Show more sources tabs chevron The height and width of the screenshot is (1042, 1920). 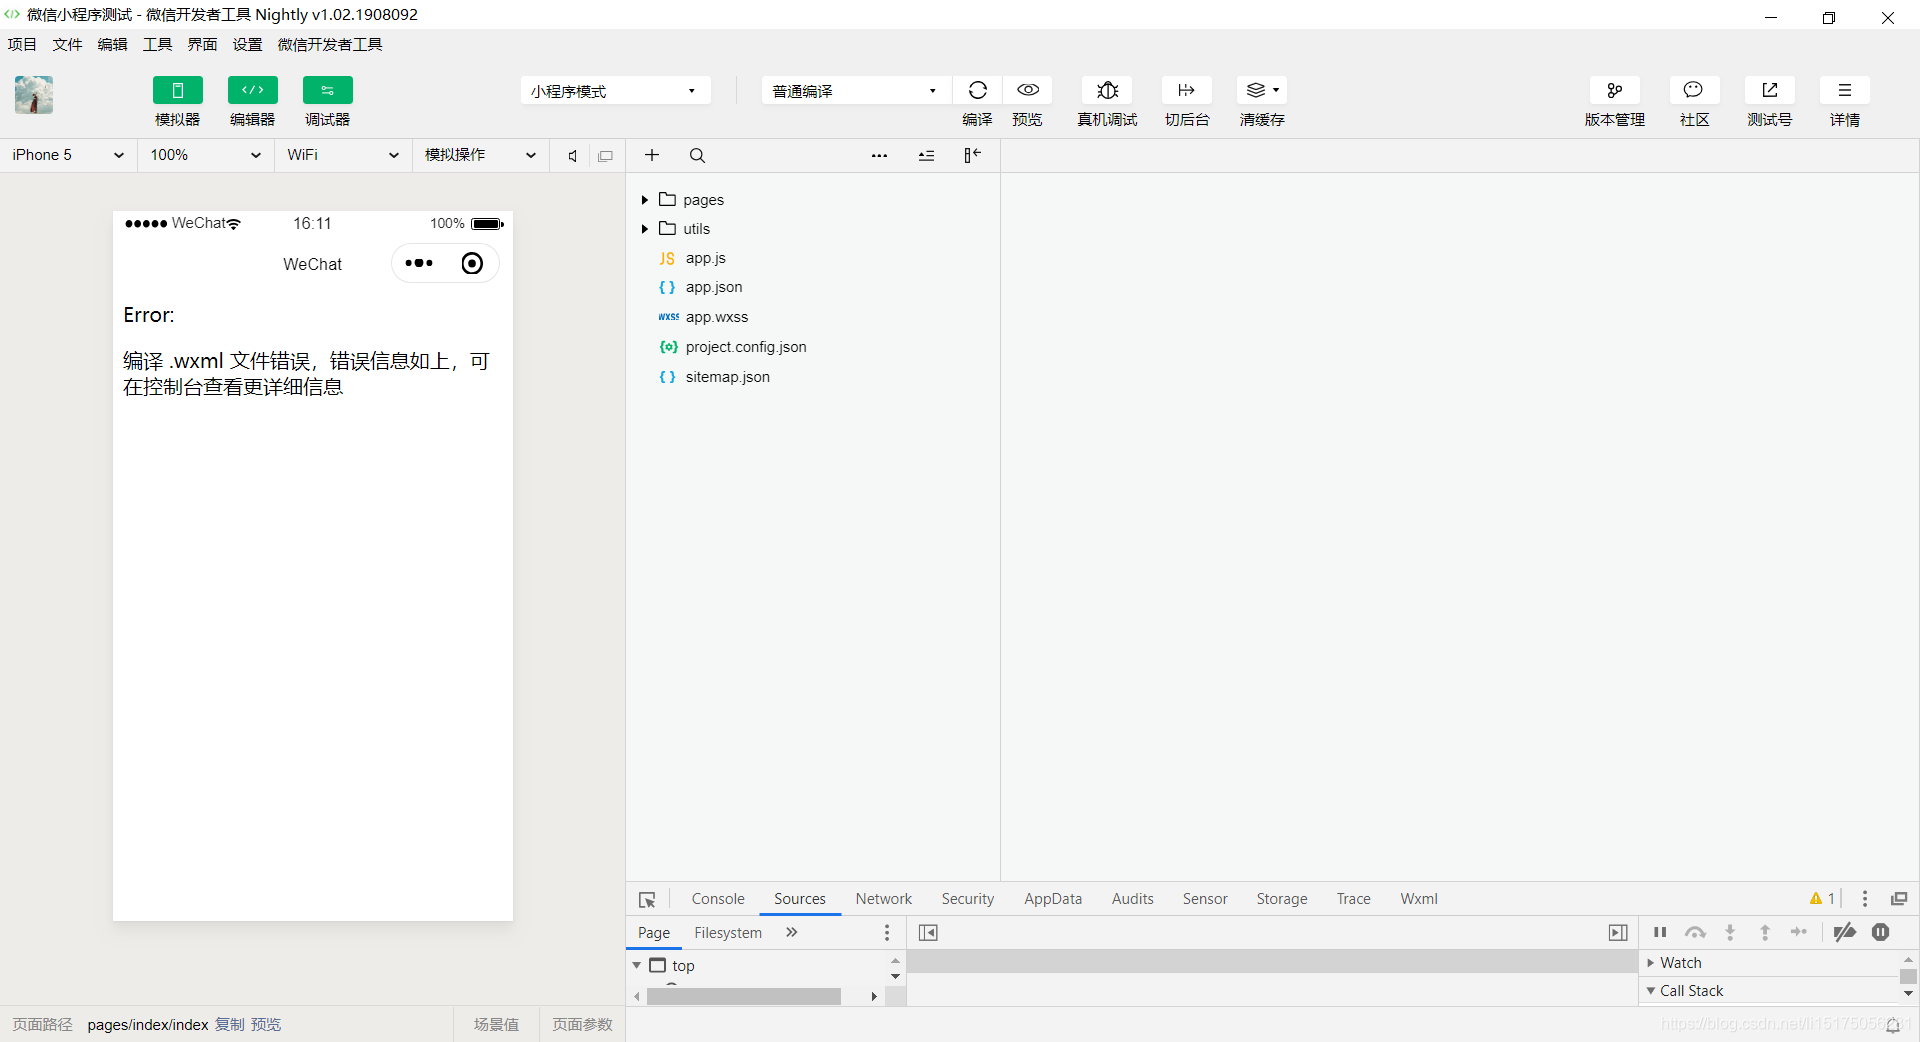pos(792,932)
